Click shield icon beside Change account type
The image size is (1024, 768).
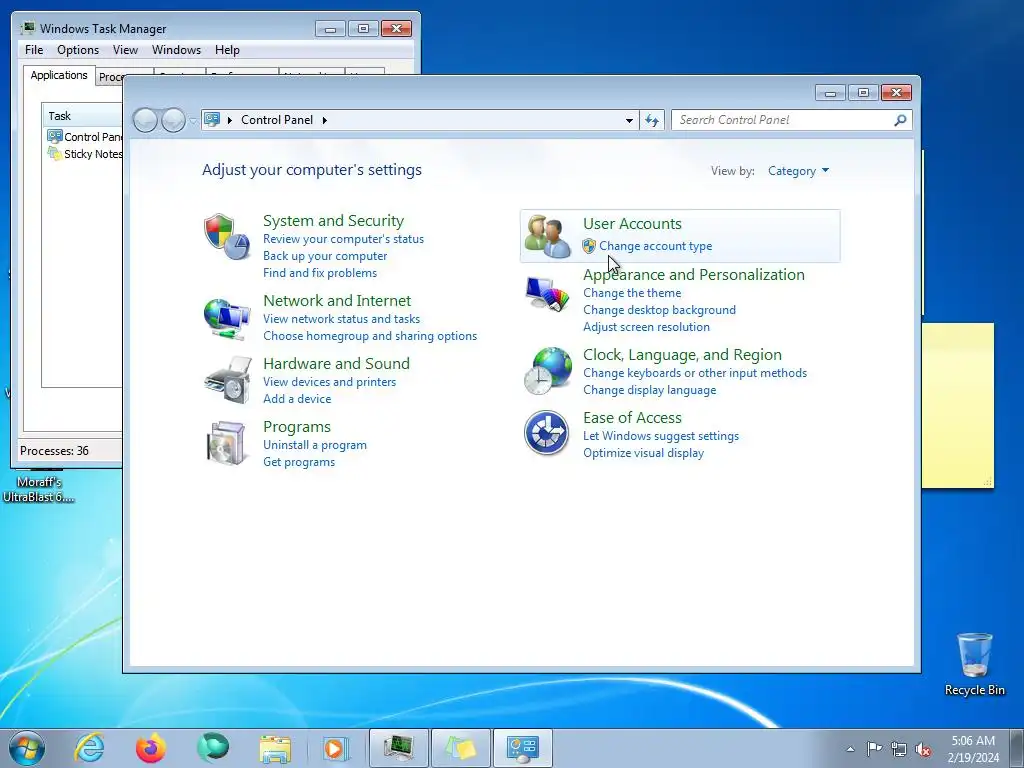pyautogui.click(x=589, y=246)
